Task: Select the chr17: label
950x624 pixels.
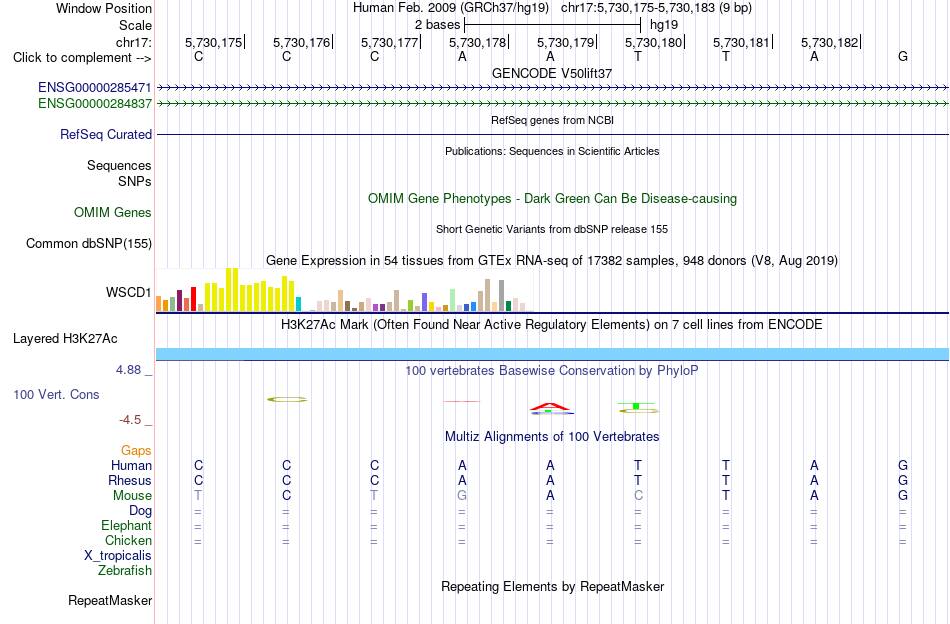Action: 133,42
